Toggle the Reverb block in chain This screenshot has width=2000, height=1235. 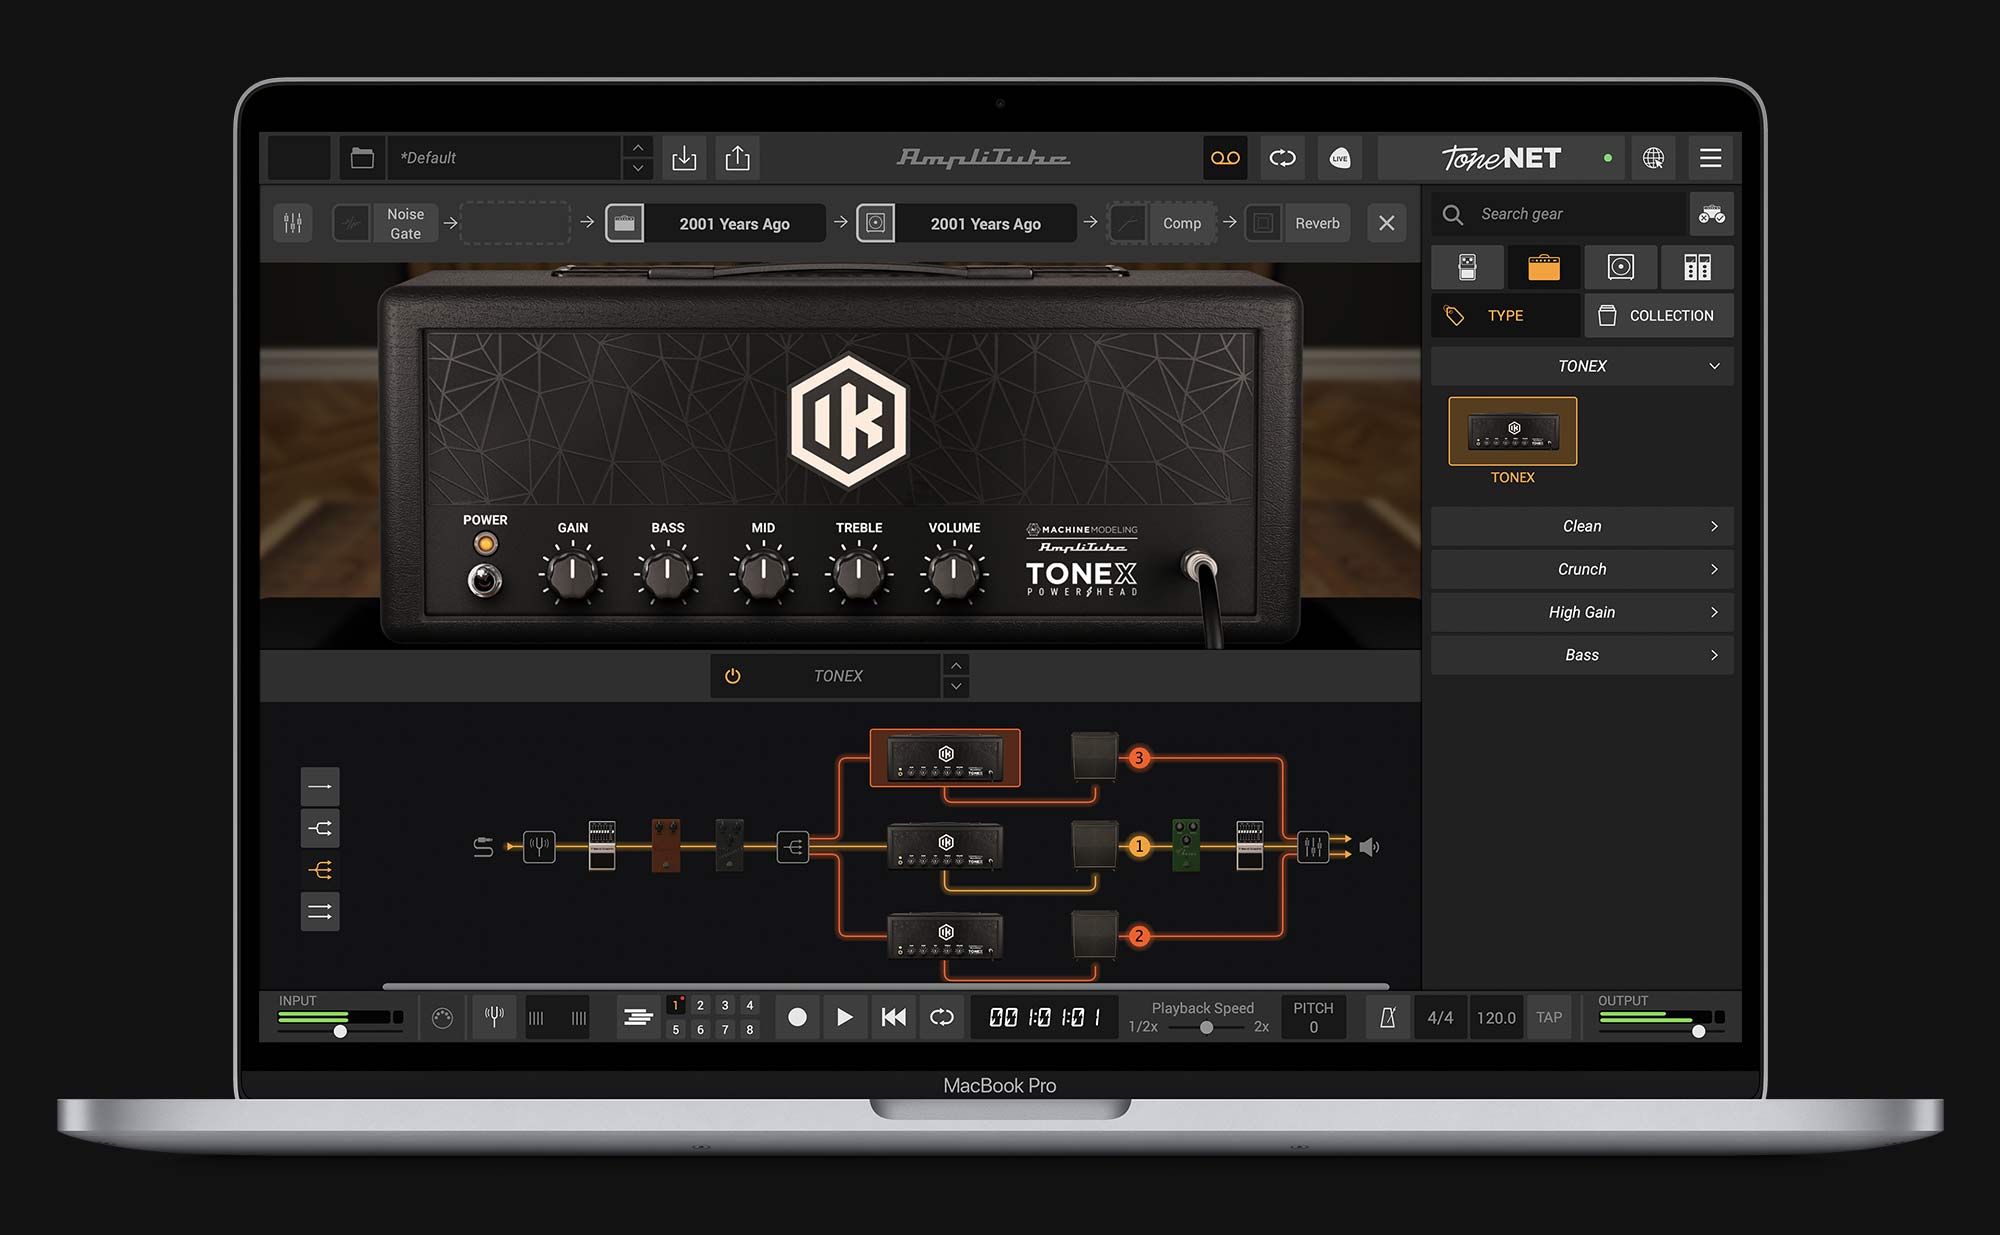coord(1297,223)
